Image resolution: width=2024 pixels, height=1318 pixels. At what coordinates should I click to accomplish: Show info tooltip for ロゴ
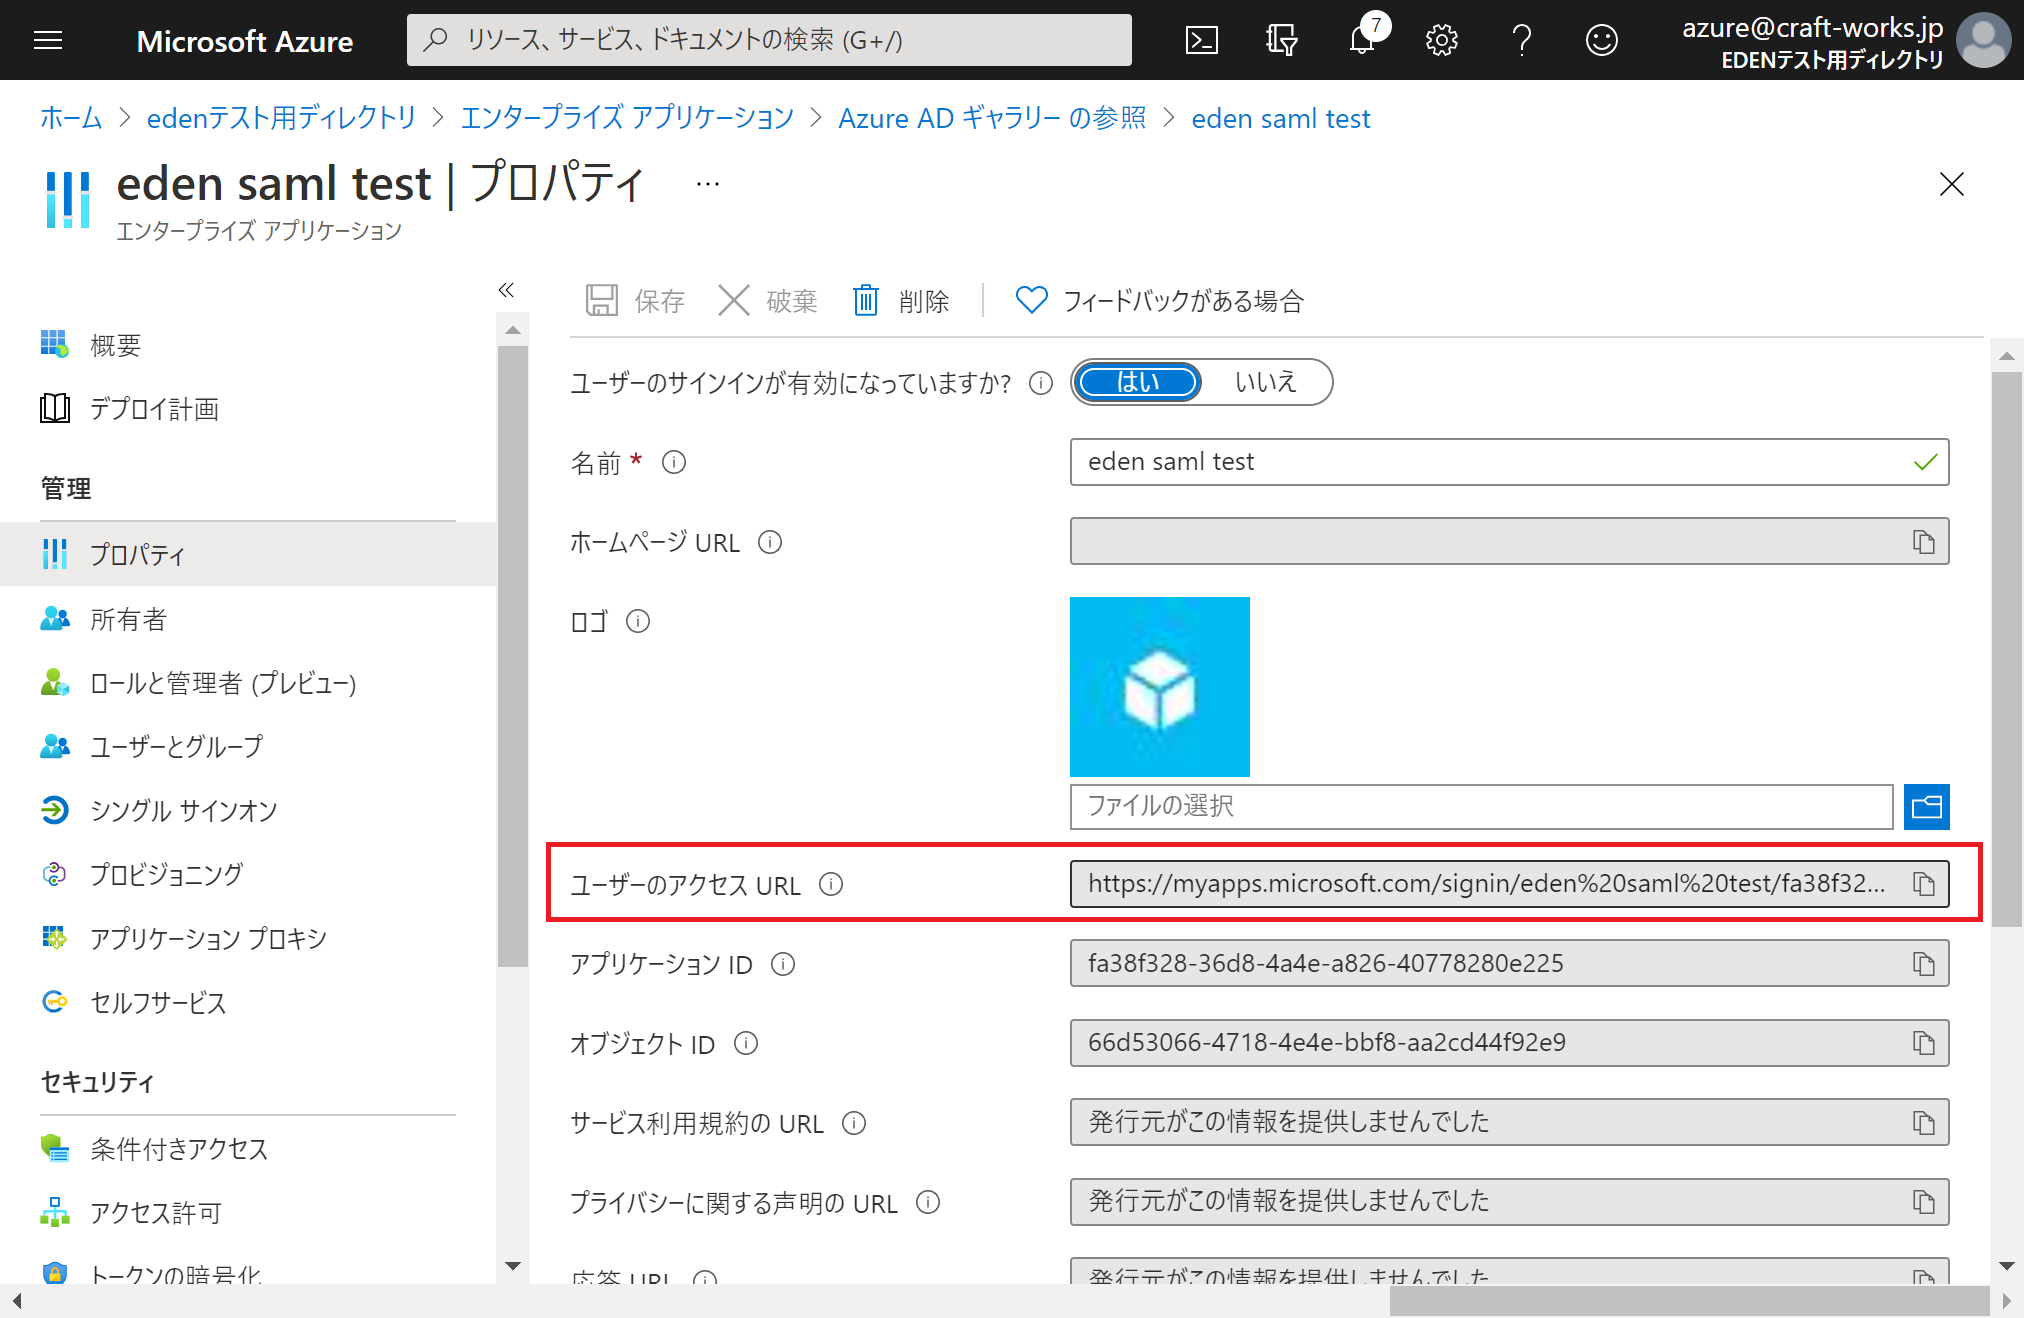[638, 621]
